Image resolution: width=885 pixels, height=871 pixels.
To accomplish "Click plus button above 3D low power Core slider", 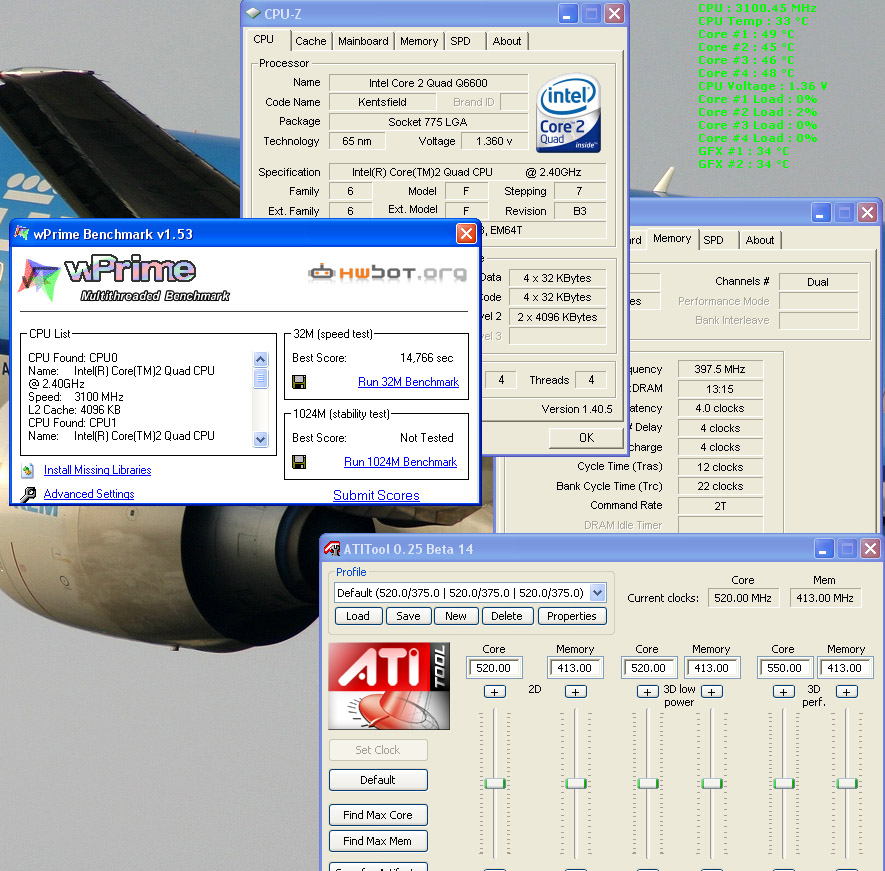I will [x=647, y=691].
